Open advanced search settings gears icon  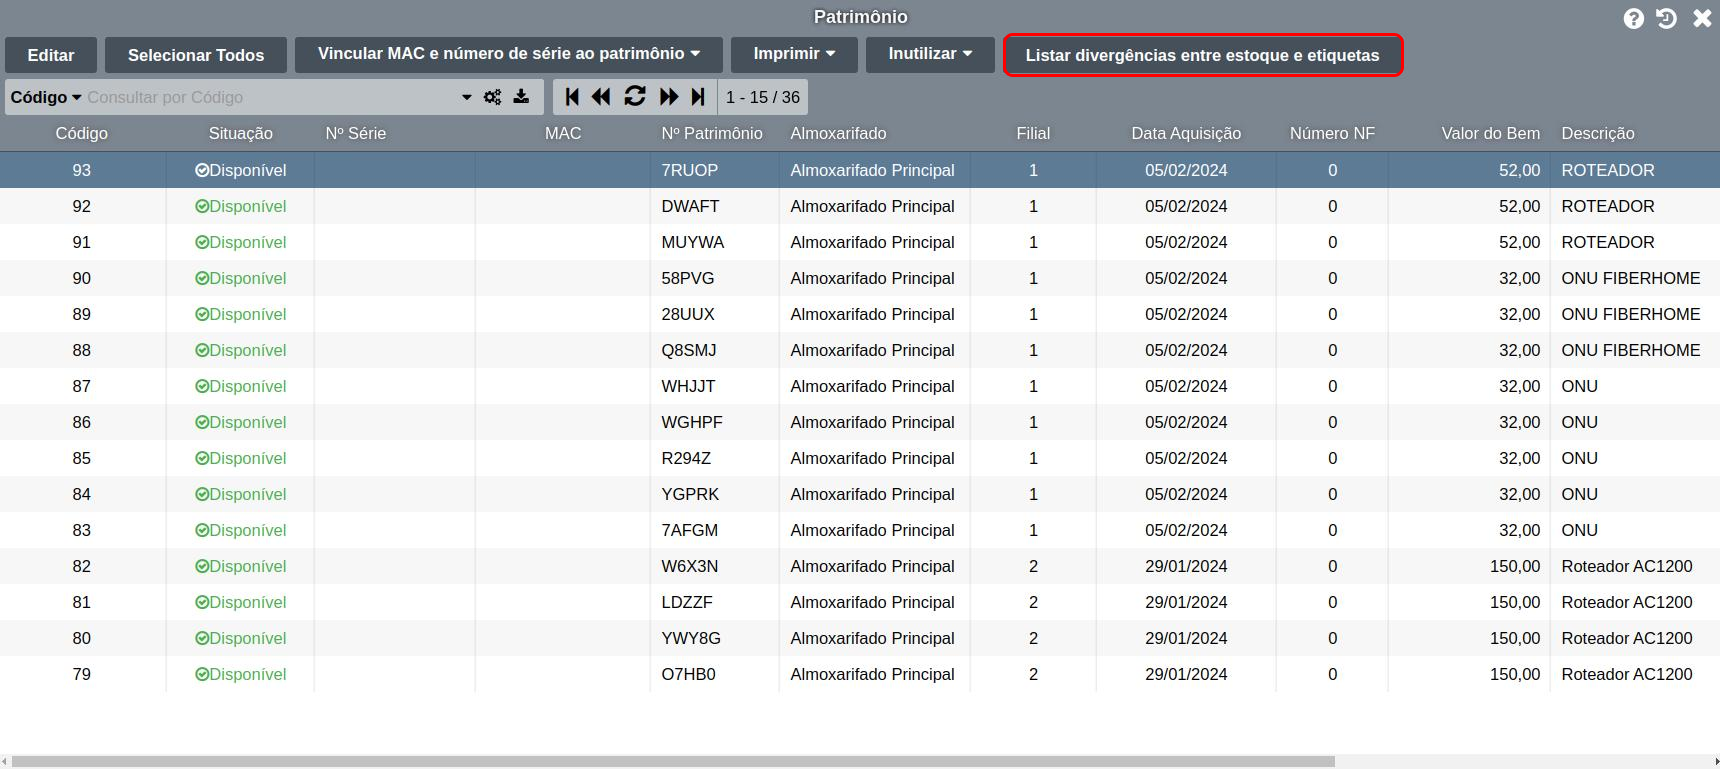(x=493, y=97)
